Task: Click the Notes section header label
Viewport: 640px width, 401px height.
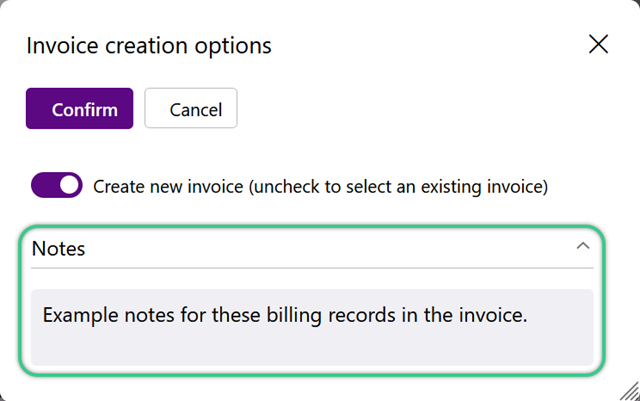Action: tap(58, 248)
